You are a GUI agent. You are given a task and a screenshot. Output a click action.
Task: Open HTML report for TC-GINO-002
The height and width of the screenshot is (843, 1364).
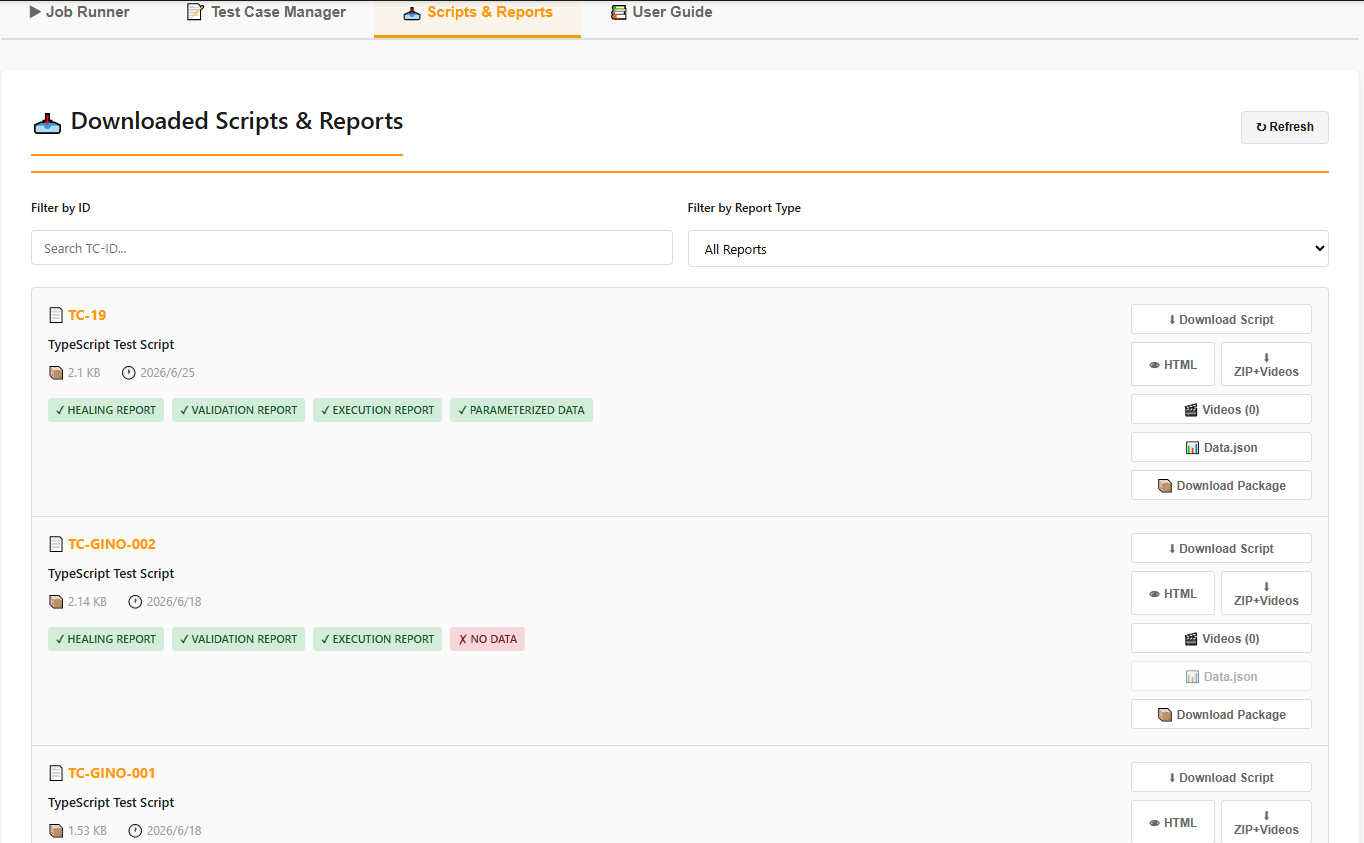(x=1173, y=594)
